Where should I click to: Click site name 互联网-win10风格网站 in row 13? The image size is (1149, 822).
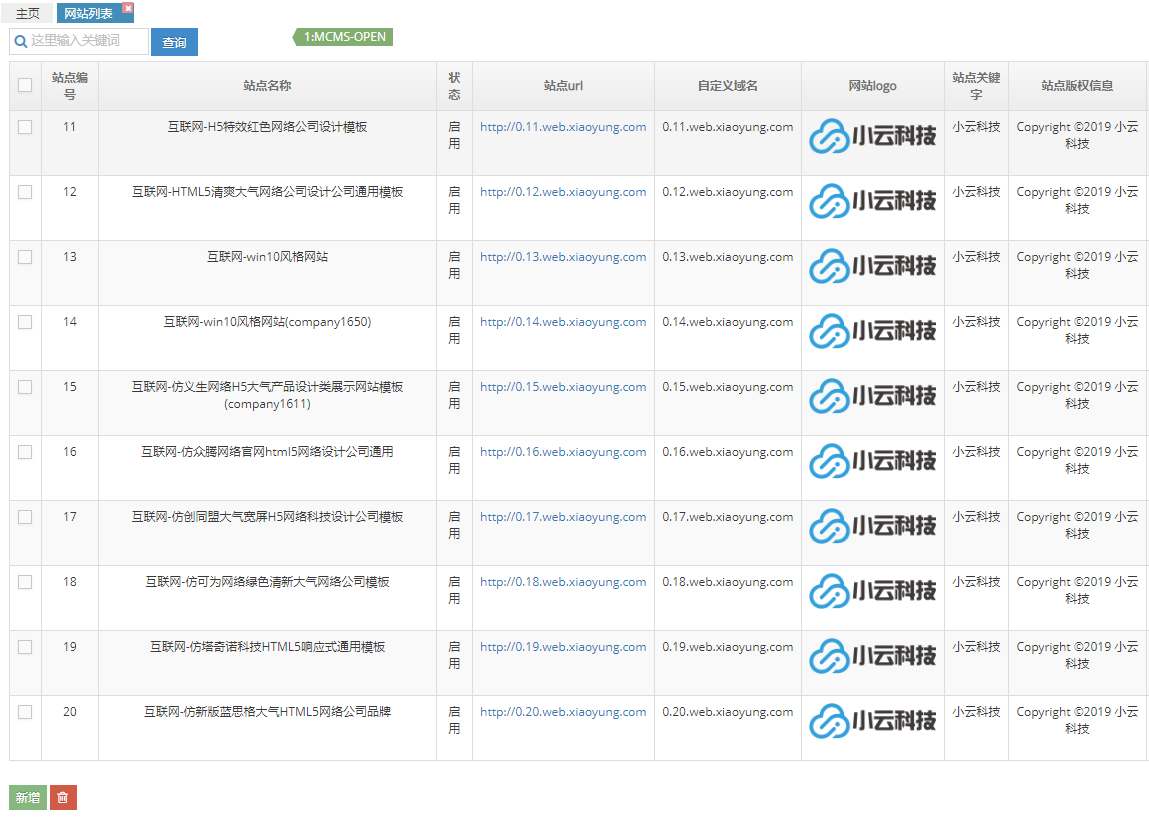pyautogui.click(x=267, y=257)
